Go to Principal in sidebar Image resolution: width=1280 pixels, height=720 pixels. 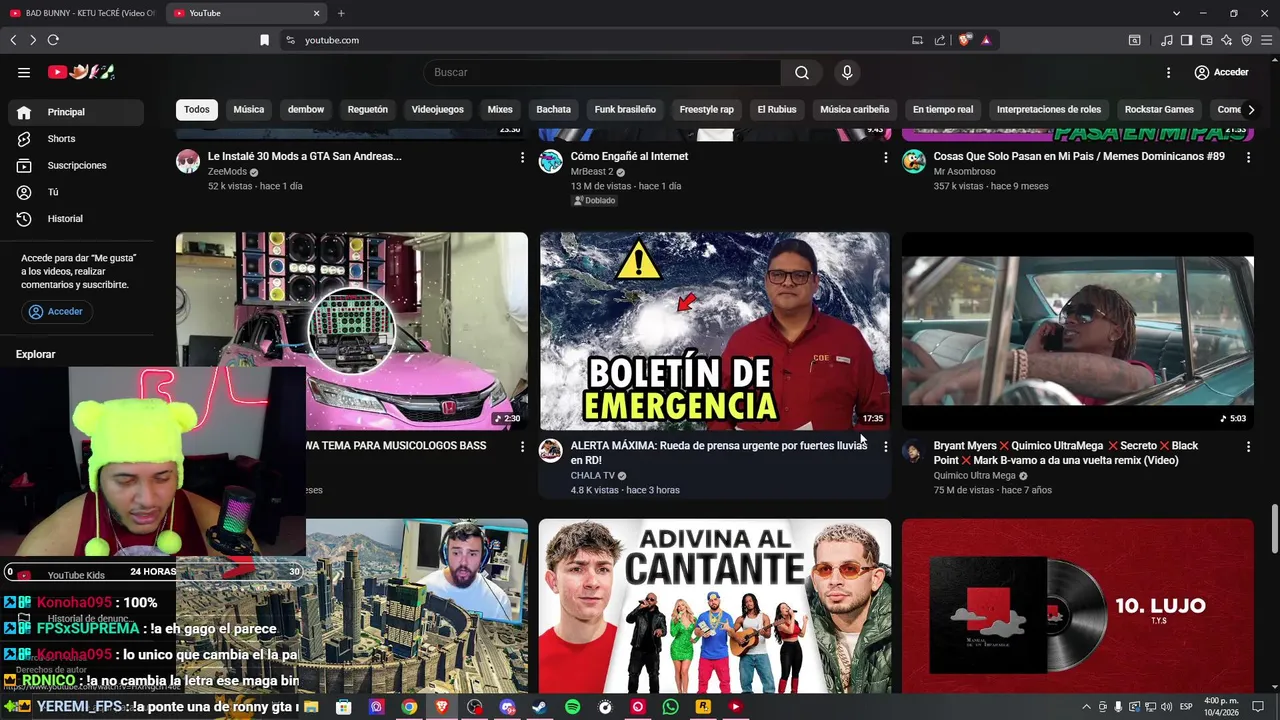coord(76,112)
